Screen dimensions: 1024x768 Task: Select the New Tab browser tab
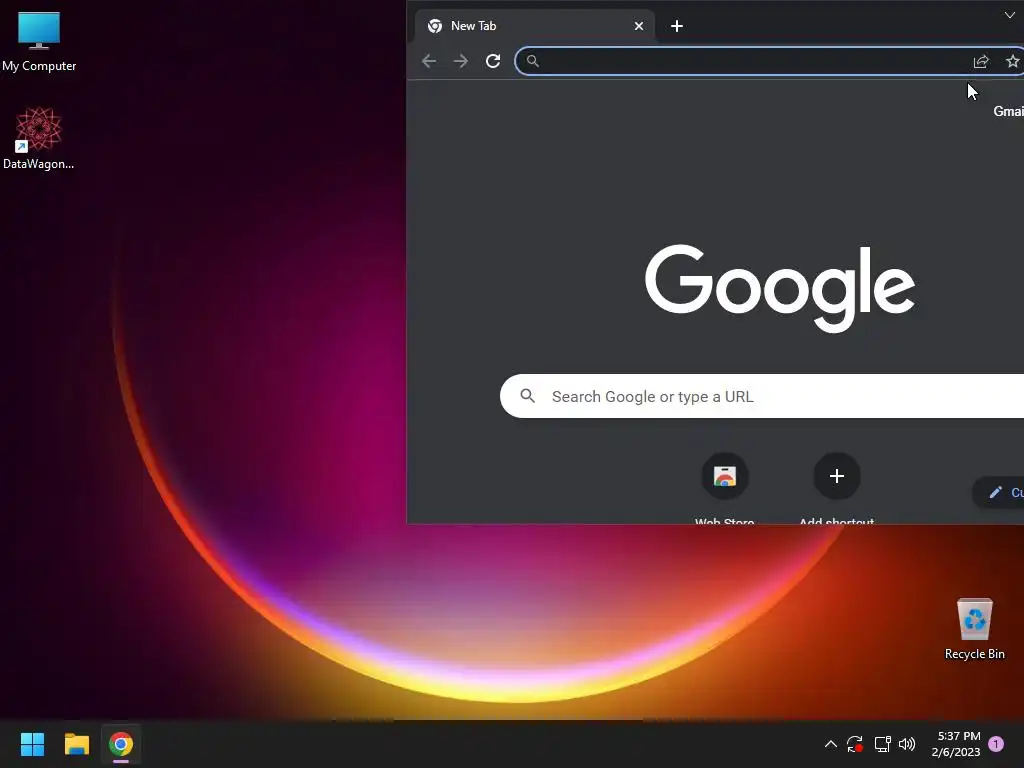[x=536, y=26]
